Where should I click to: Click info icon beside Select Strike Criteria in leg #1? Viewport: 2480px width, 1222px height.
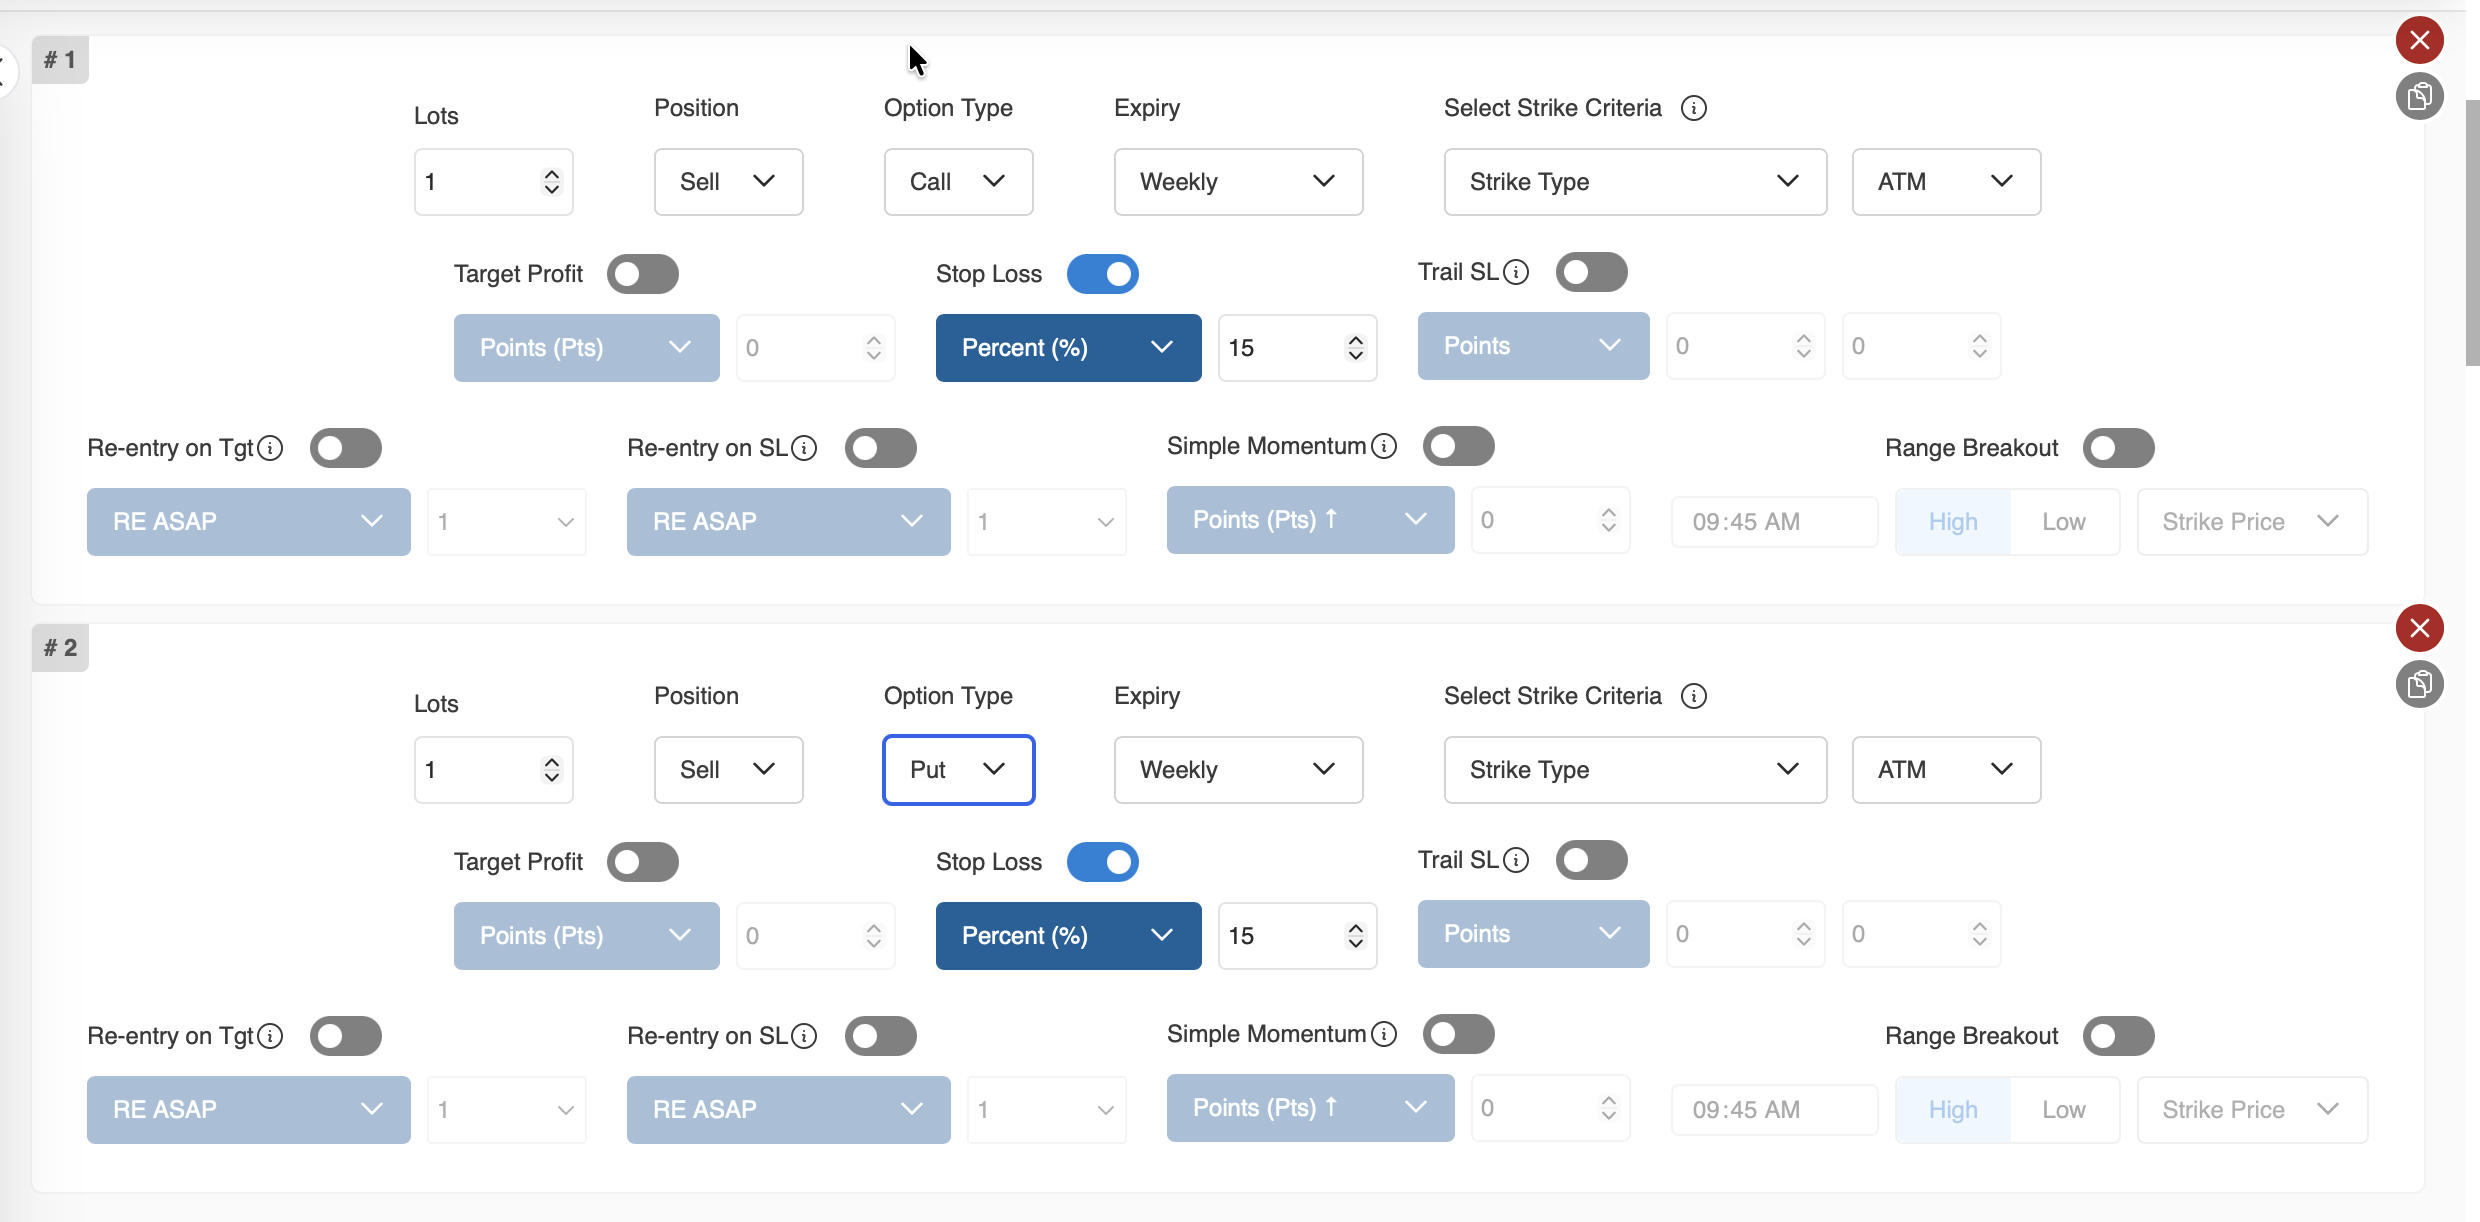pyautogui.click(x=1693, y=108)
